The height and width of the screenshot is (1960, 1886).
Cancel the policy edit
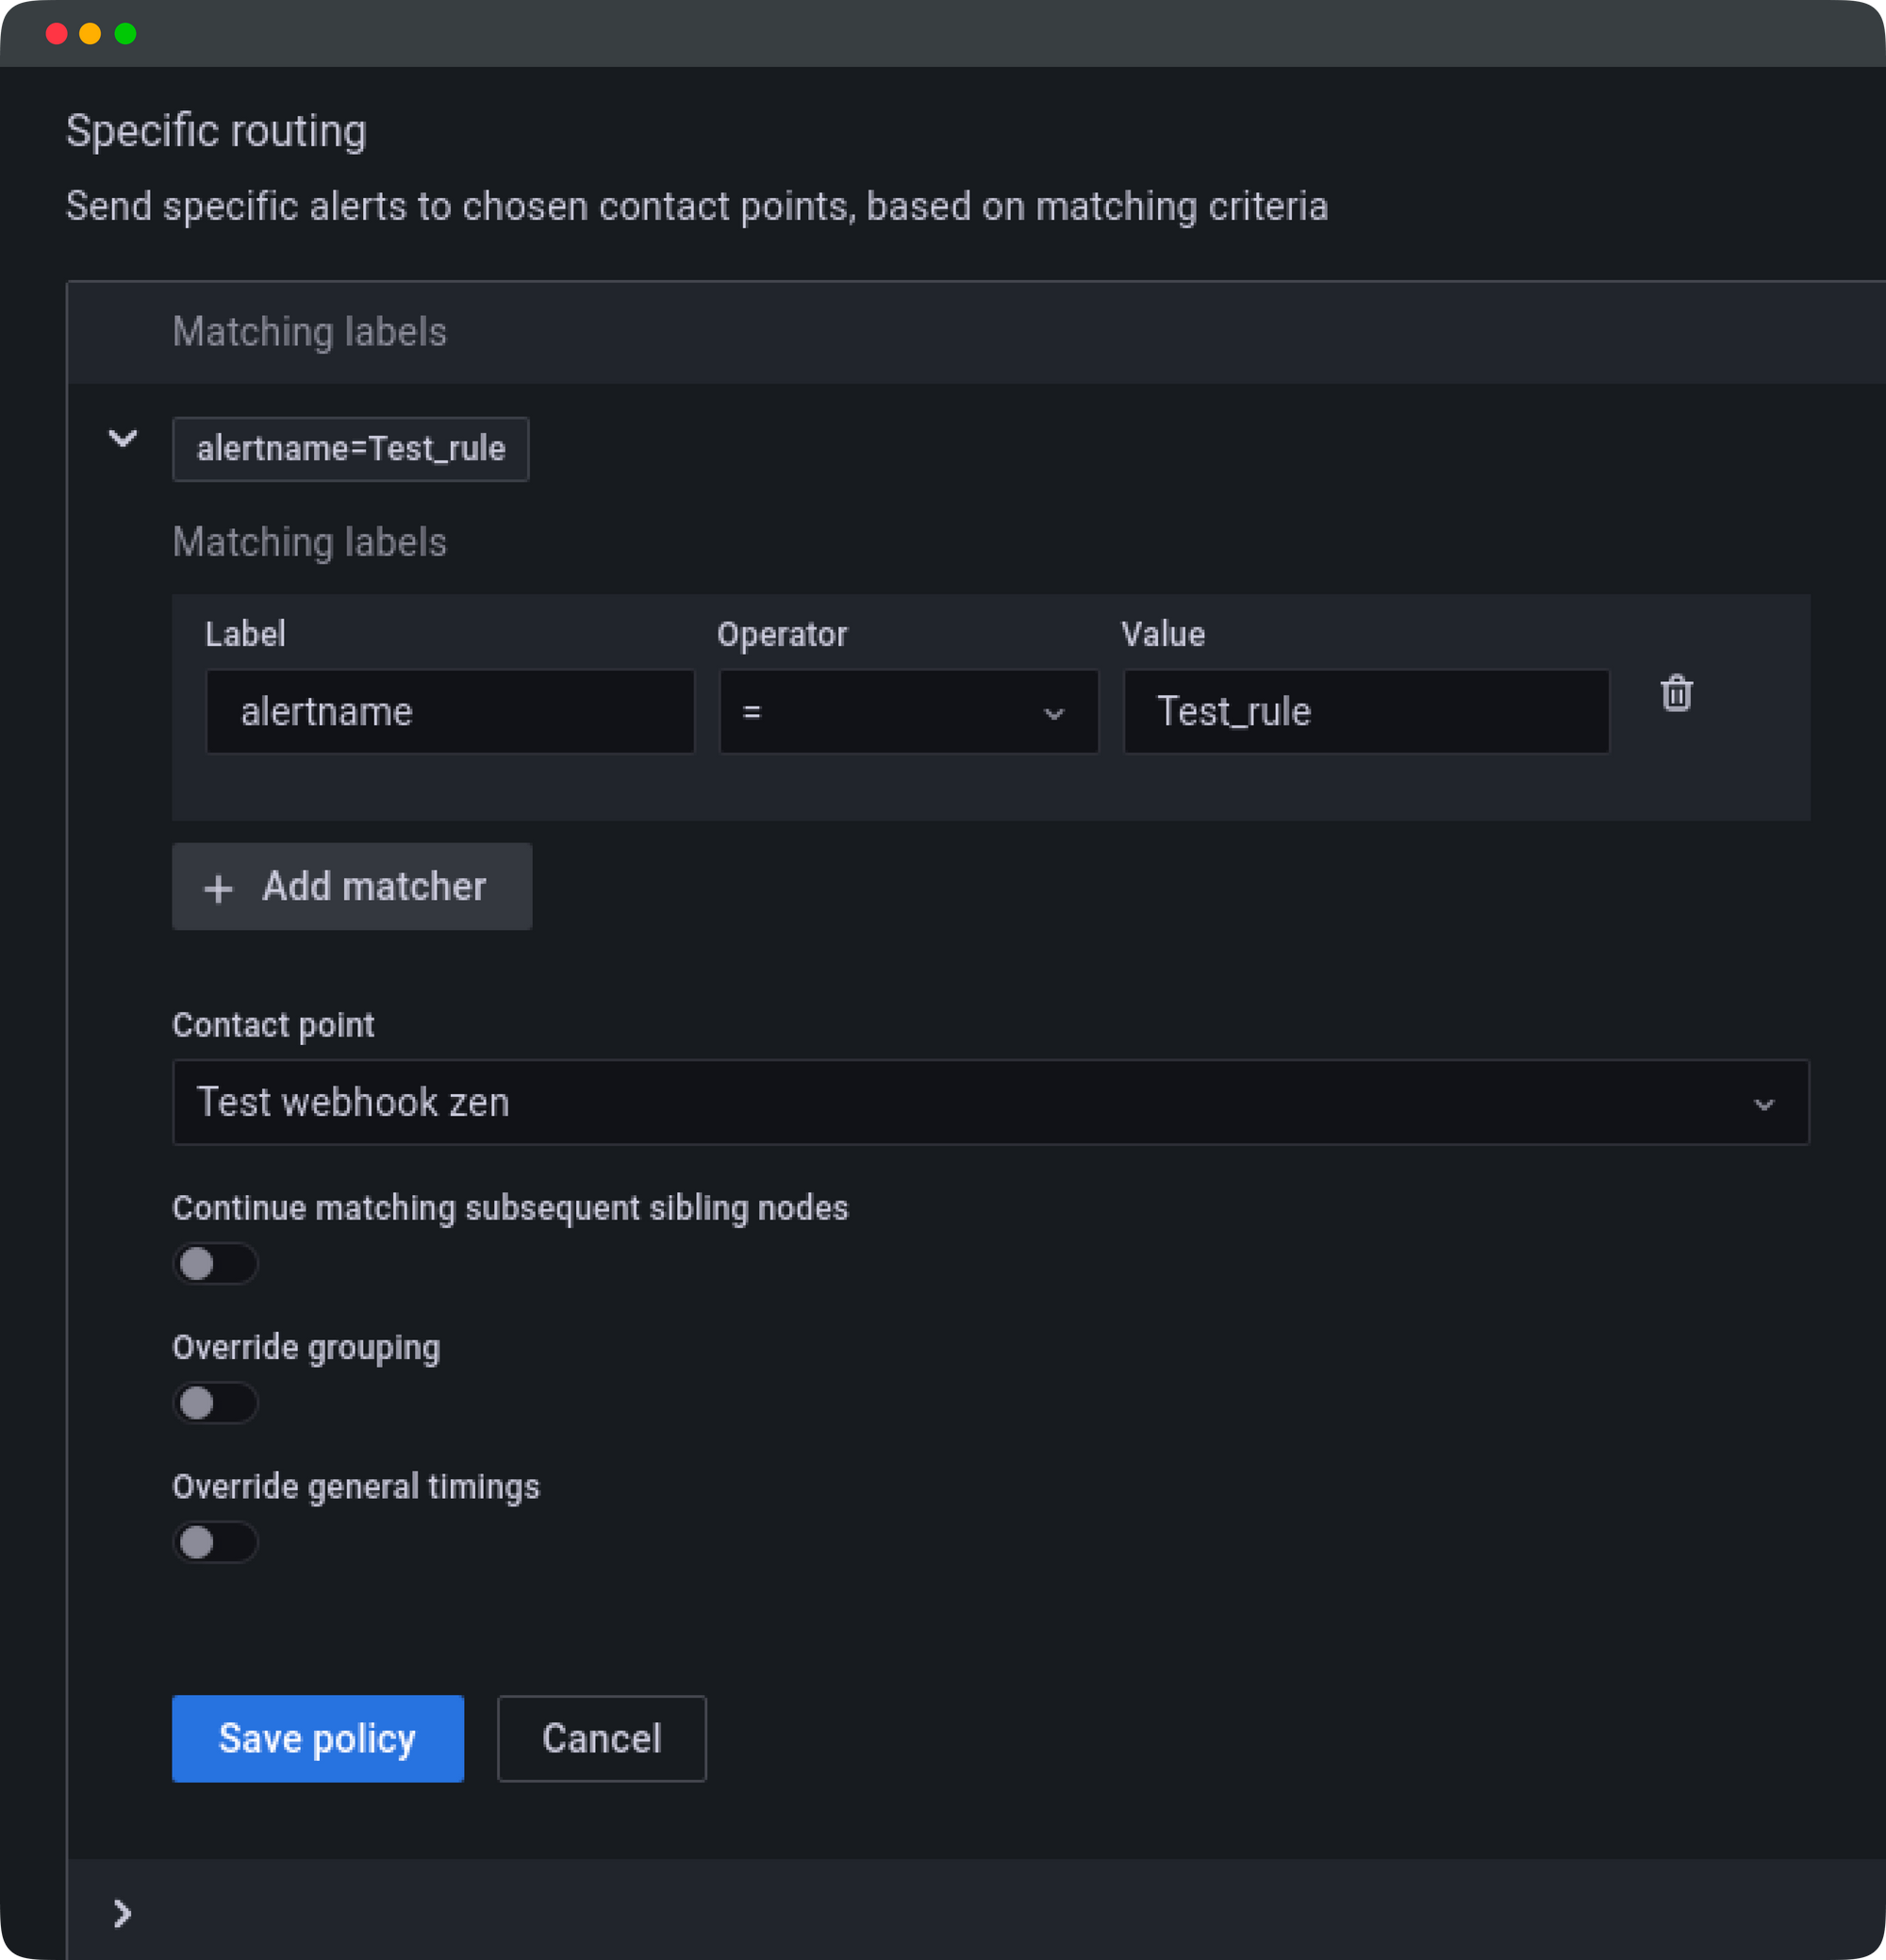click(x=601, y=1738)
